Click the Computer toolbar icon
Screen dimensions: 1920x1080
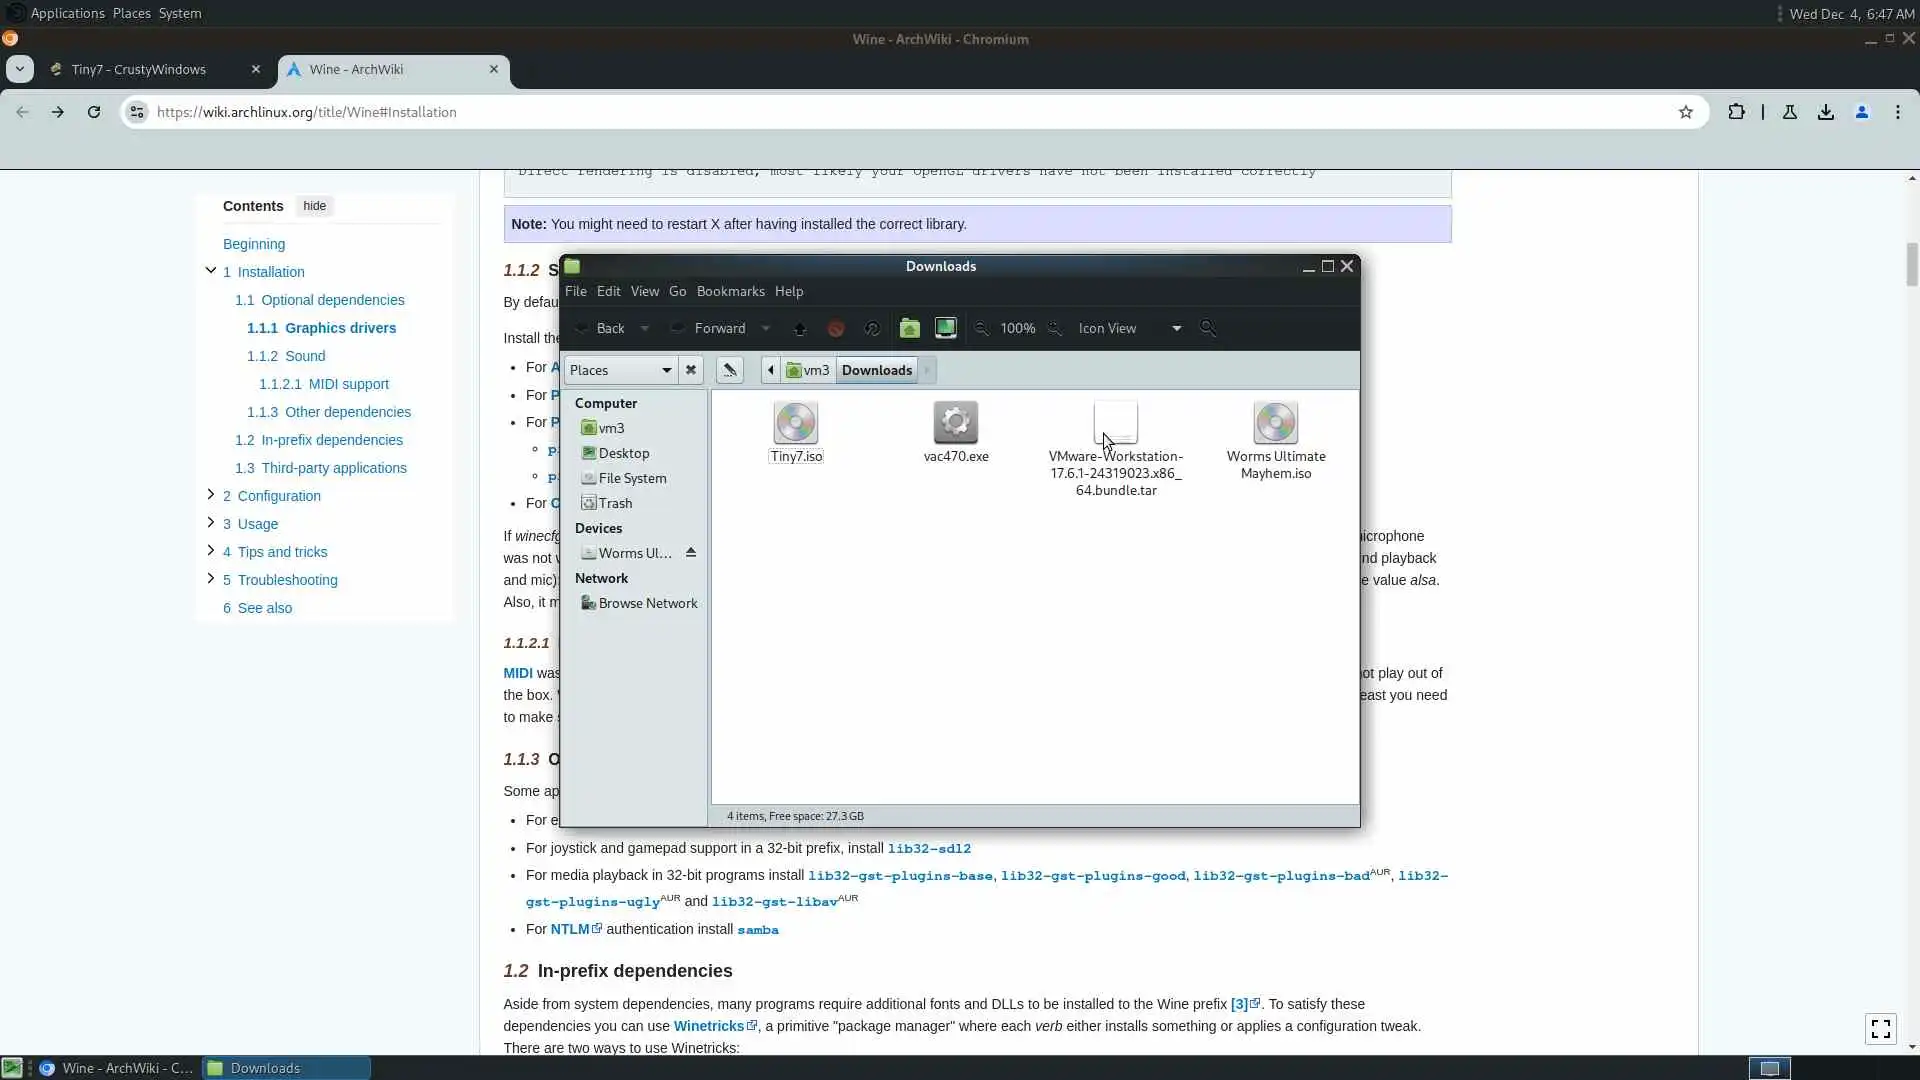(945, 328)
